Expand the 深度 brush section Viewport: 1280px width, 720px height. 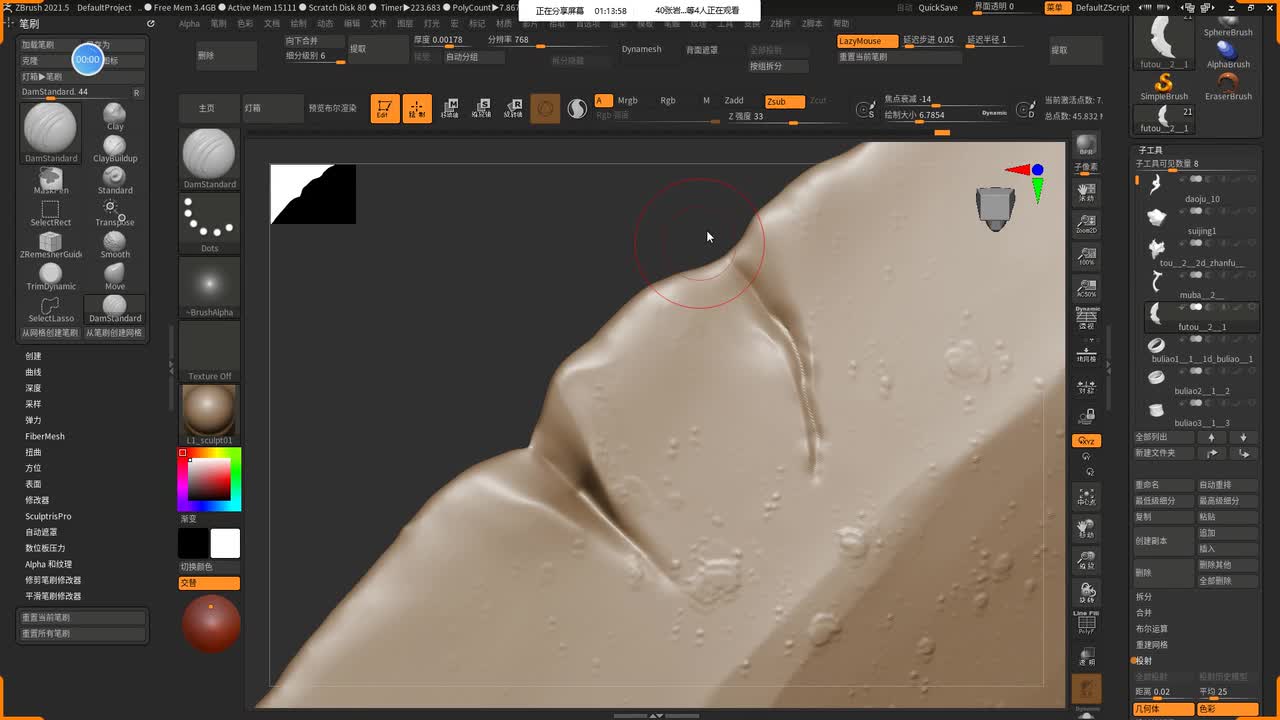click(34, 388)
